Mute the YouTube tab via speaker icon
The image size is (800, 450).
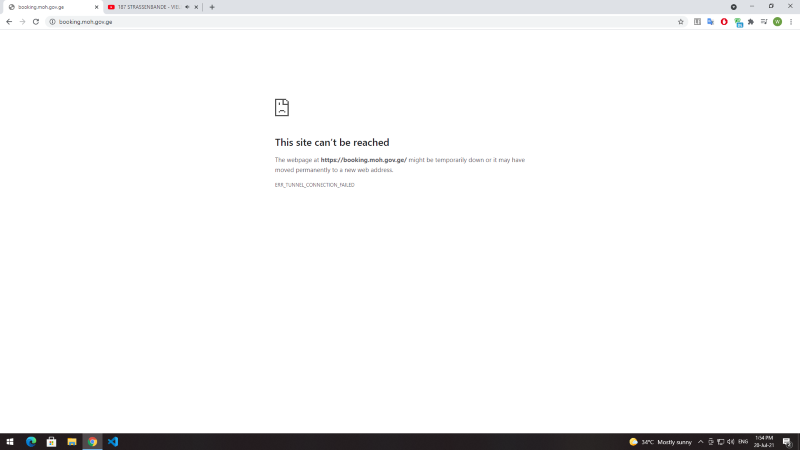coord(187,7)
